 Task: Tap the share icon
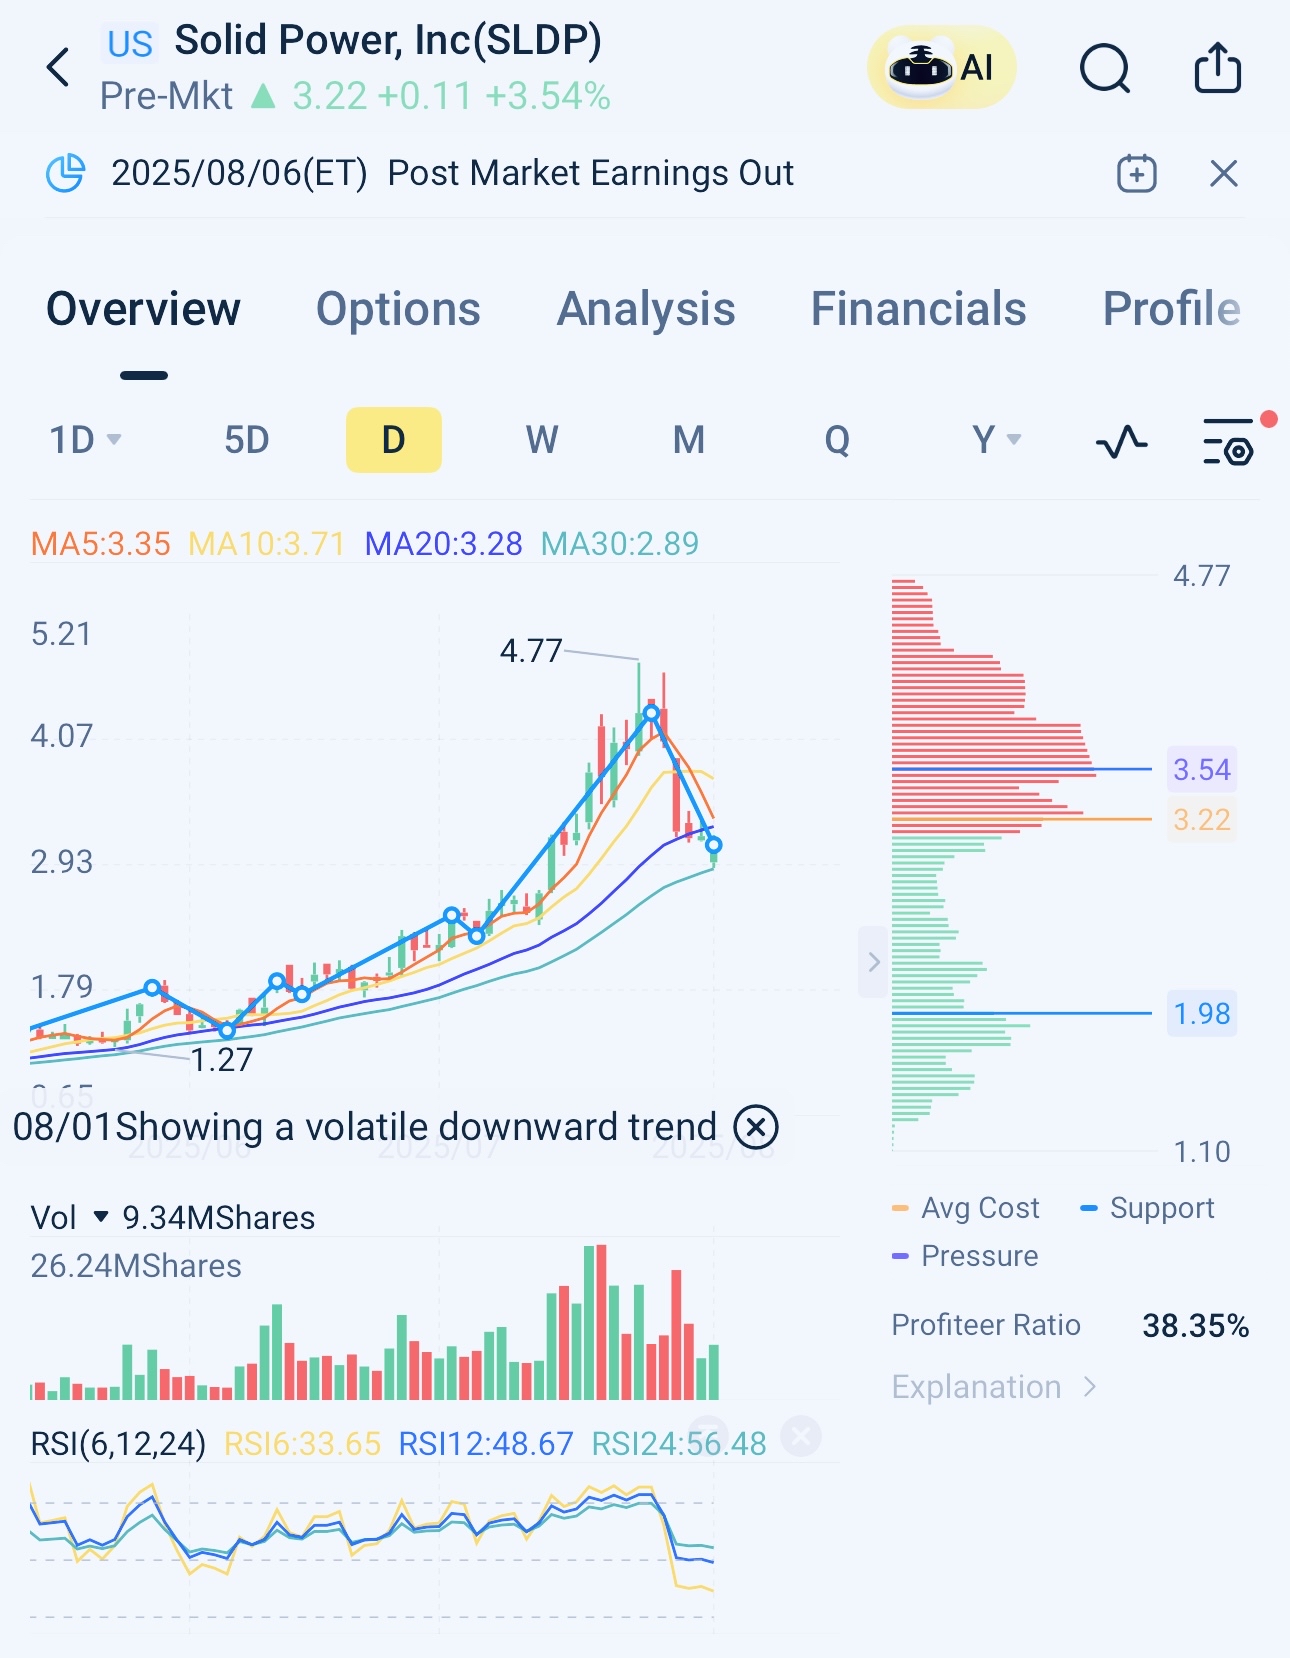point(1217,68)
